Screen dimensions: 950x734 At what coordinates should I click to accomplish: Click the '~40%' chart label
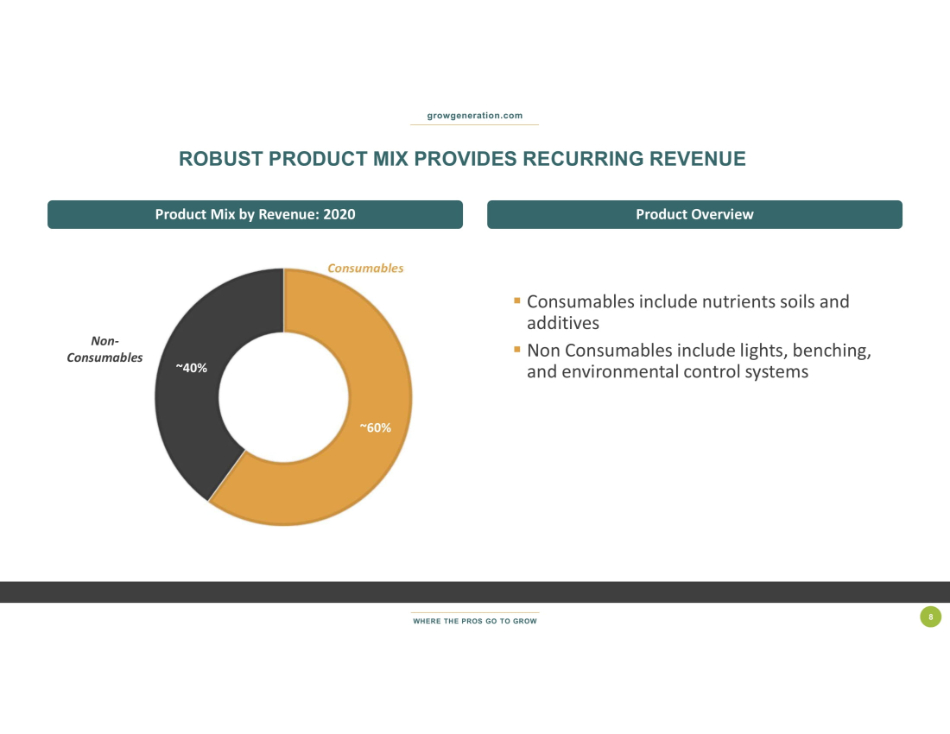191,368
